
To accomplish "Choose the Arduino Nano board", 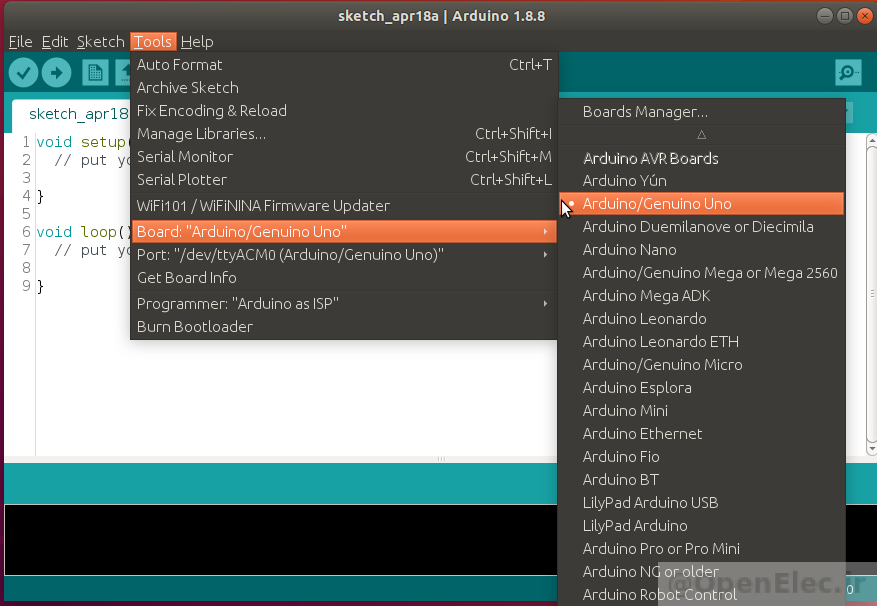I will 701,250.
